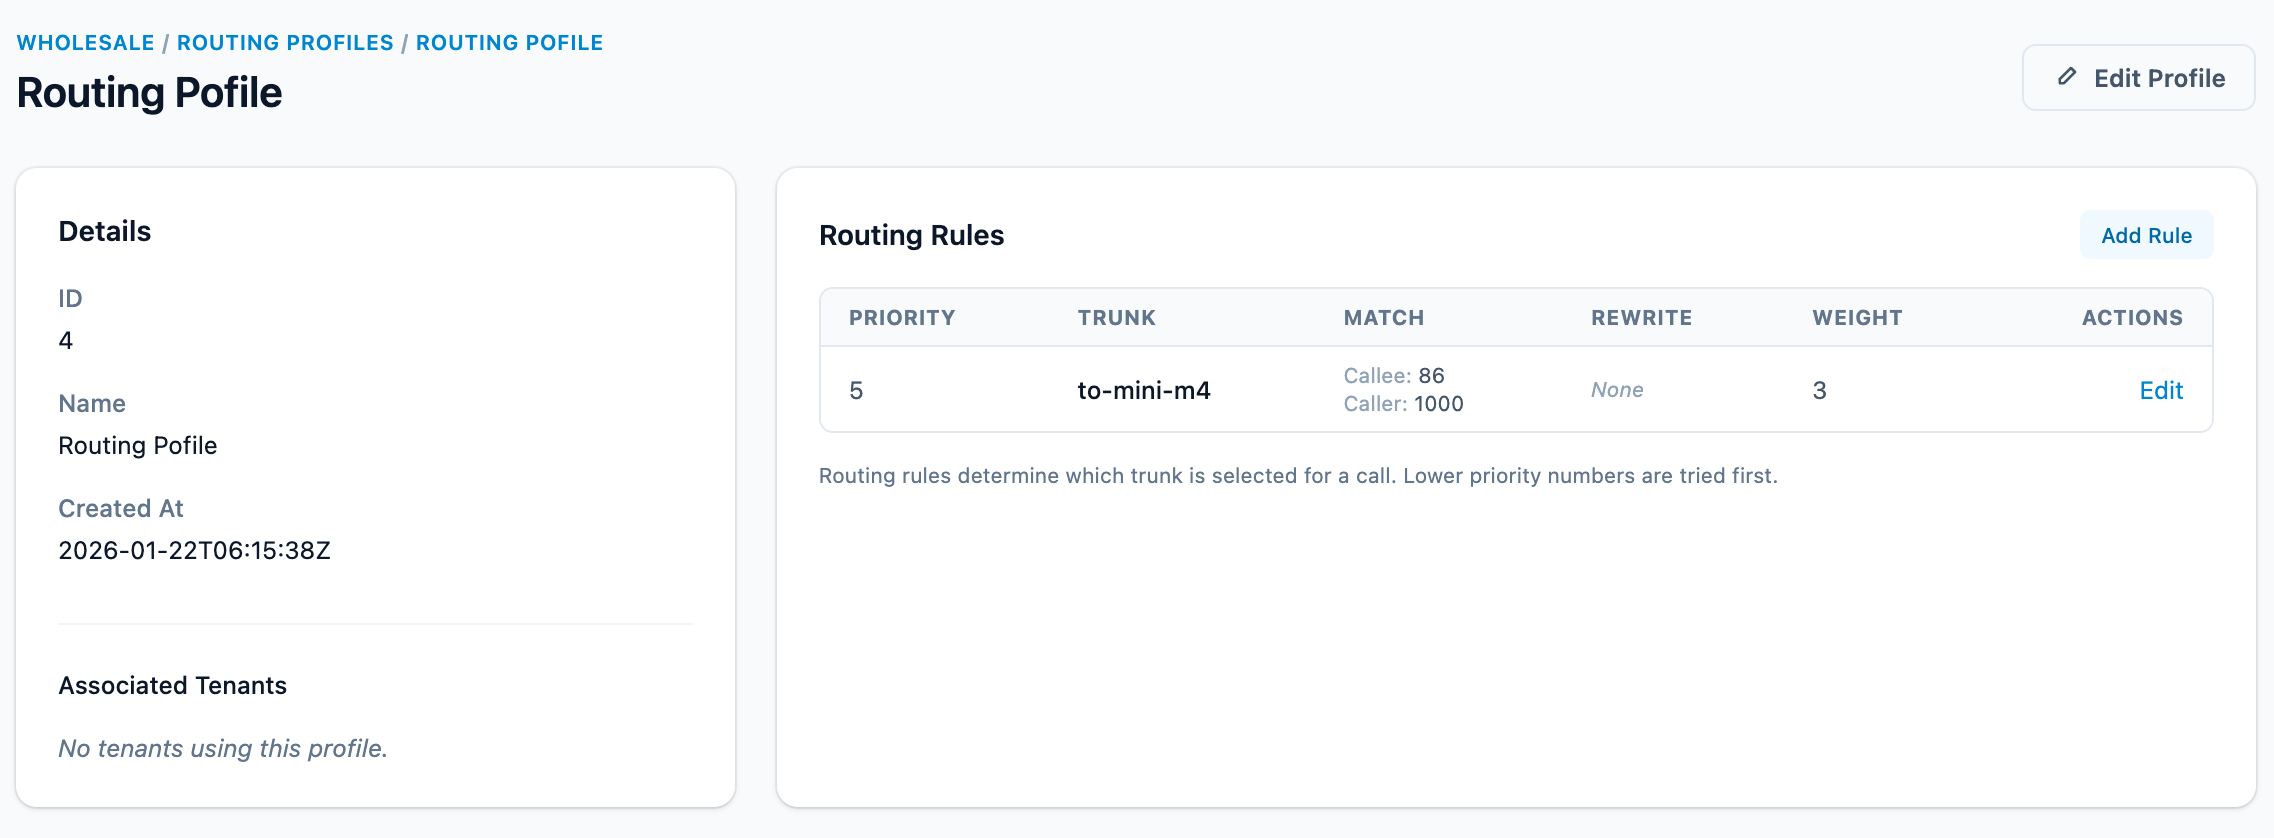Click the Routing Pofile page title

click(148, 92)
